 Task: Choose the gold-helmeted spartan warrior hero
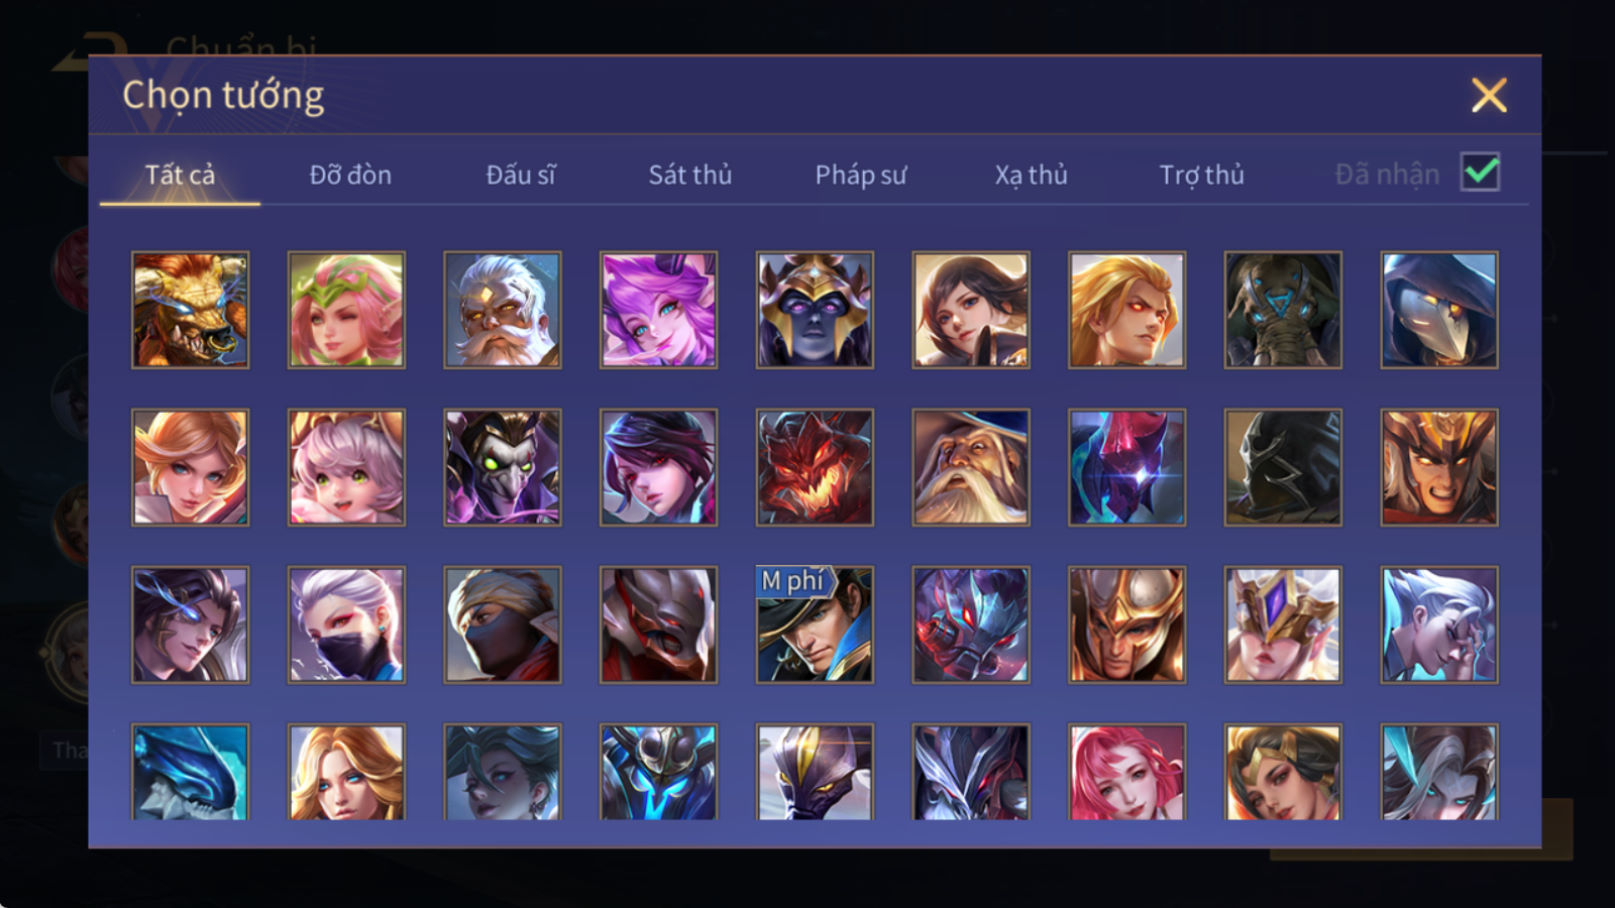[x=1126, y=625]
